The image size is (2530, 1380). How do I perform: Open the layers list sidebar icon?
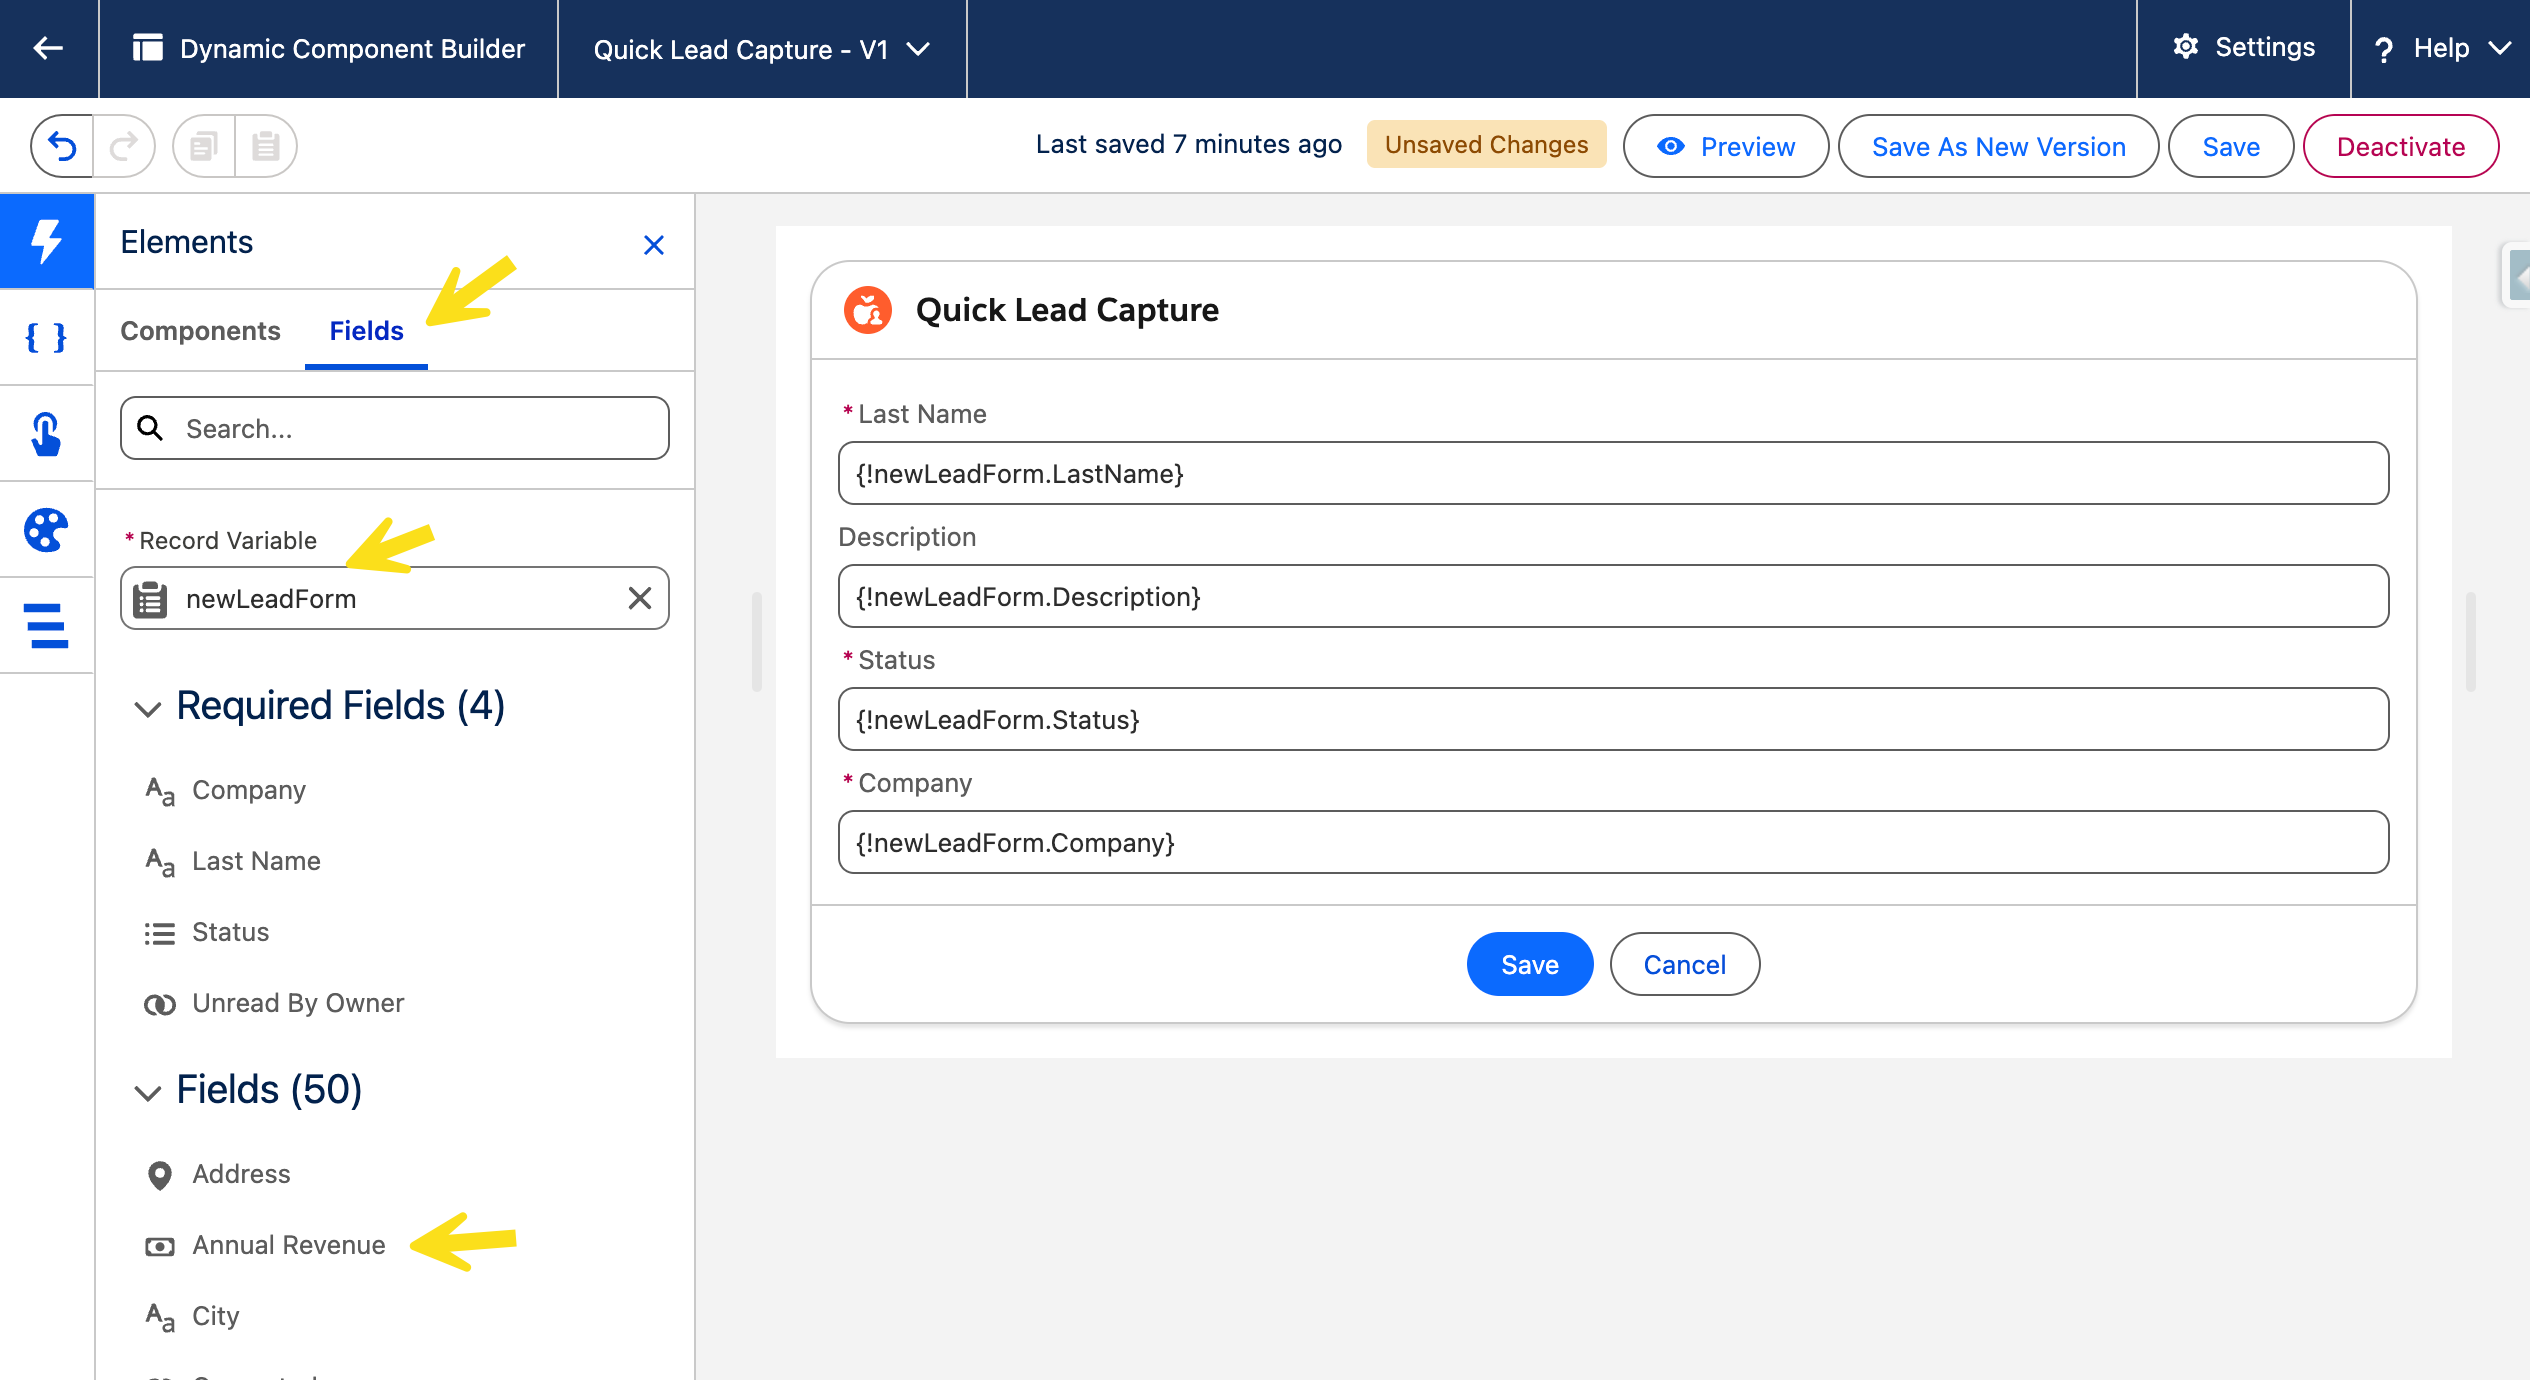(x=46, y=626)
